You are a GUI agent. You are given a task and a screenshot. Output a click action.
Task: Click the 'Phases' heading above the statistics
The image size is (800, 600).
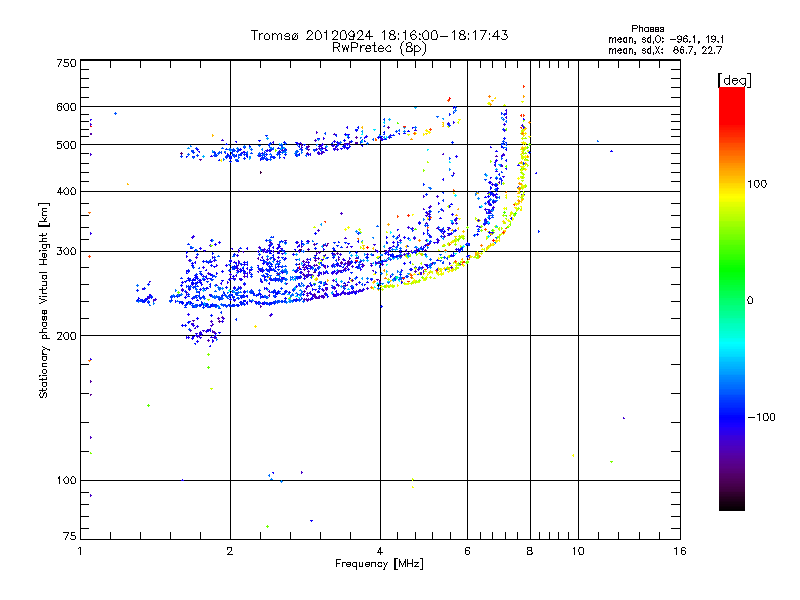[647, 29]
